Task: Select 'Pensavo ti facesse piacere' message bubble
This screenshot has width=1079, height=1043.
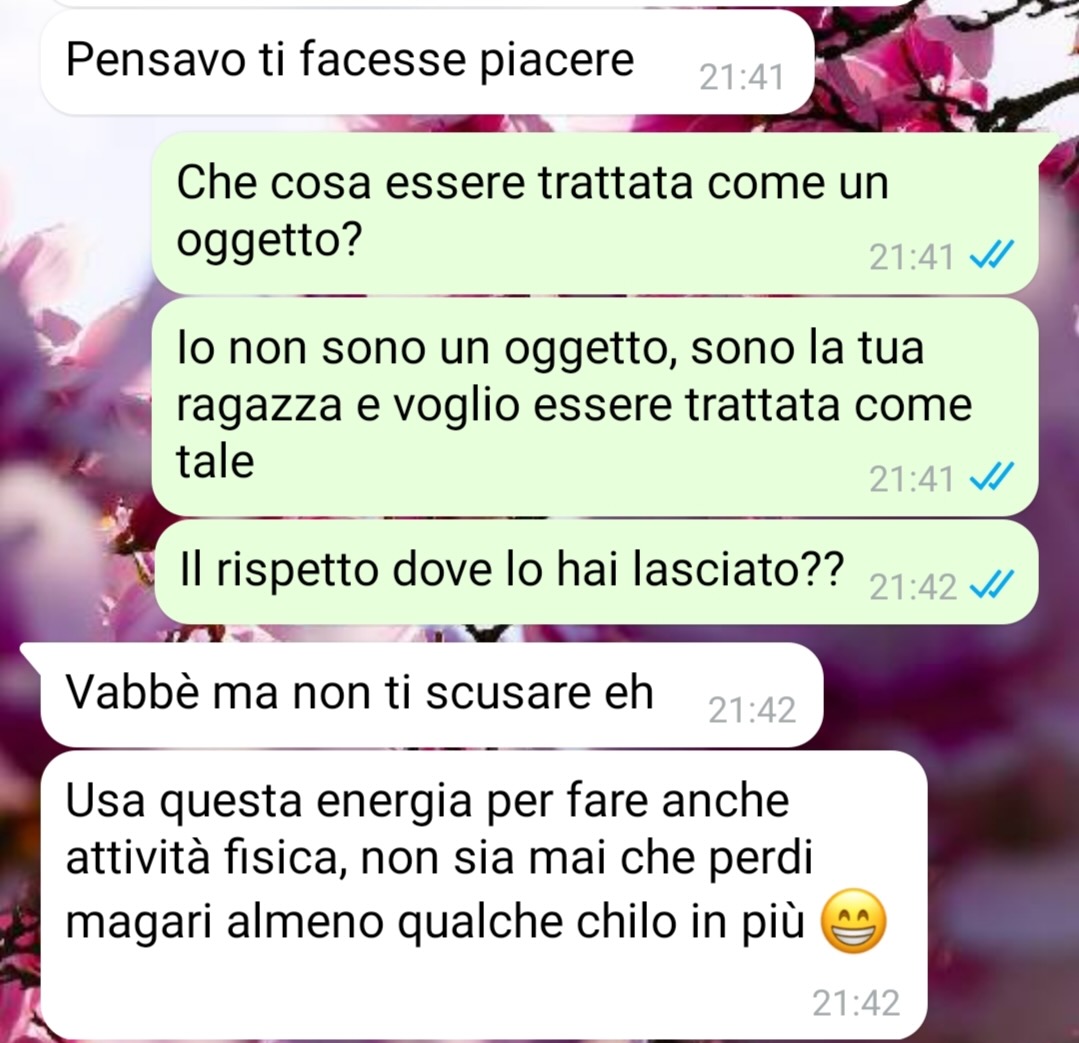Action: [x=427, y=63]
